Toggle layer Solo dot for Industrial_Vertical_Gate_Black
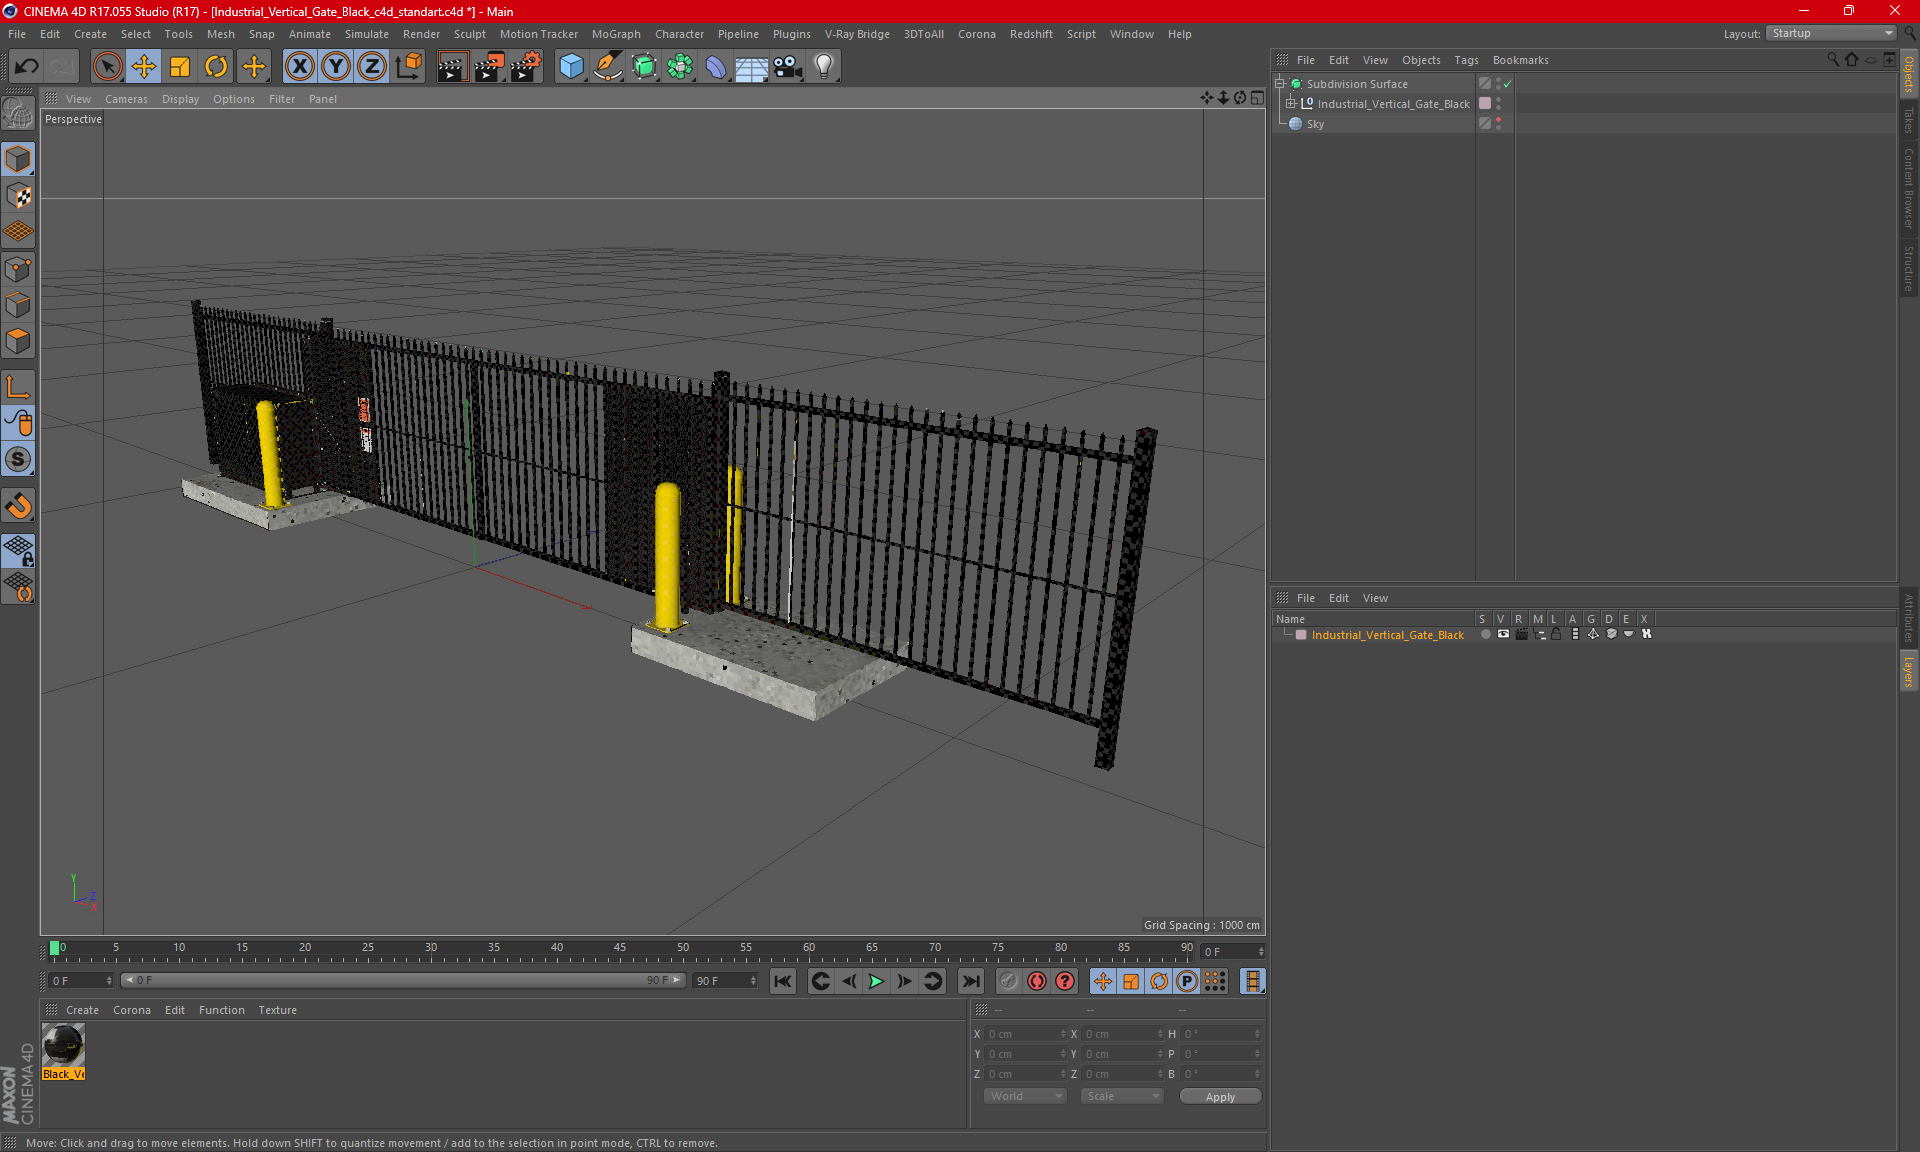This screenshot has height=1152, width=1920. (x=1485, y=634)
